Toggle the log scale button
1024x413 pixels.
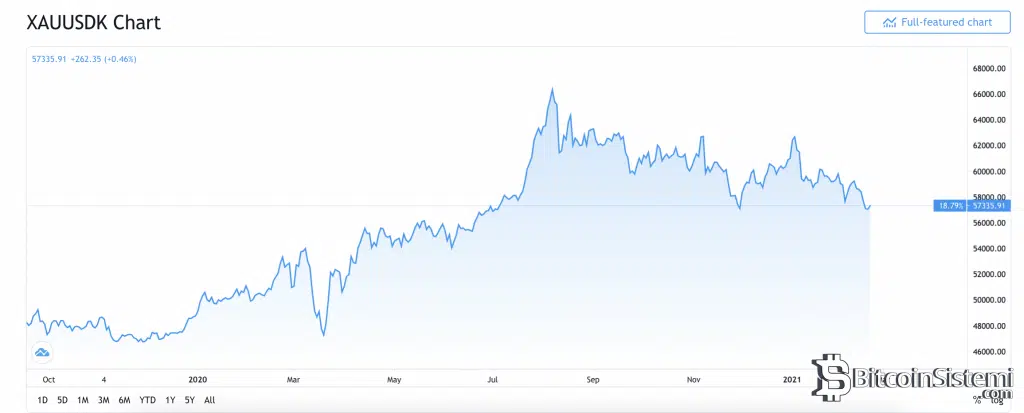(997, 400)
